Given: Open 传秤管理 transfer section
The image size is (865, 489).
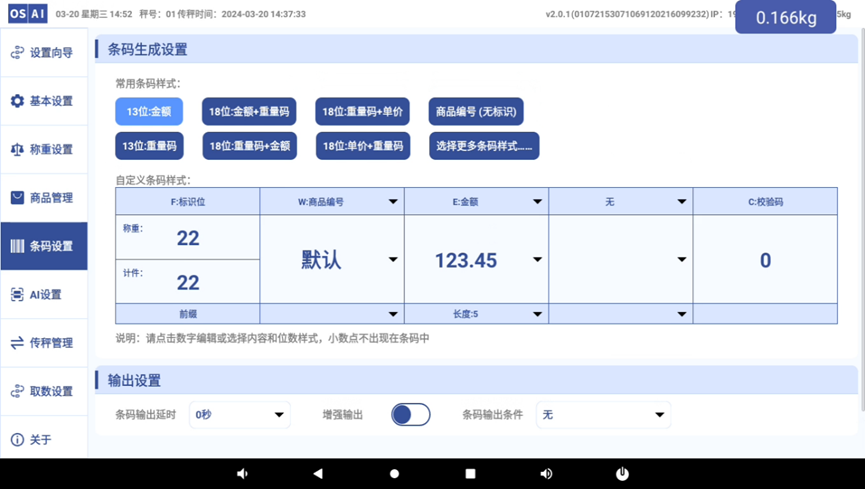Looking at the screenshot, I should click(43, 343).
